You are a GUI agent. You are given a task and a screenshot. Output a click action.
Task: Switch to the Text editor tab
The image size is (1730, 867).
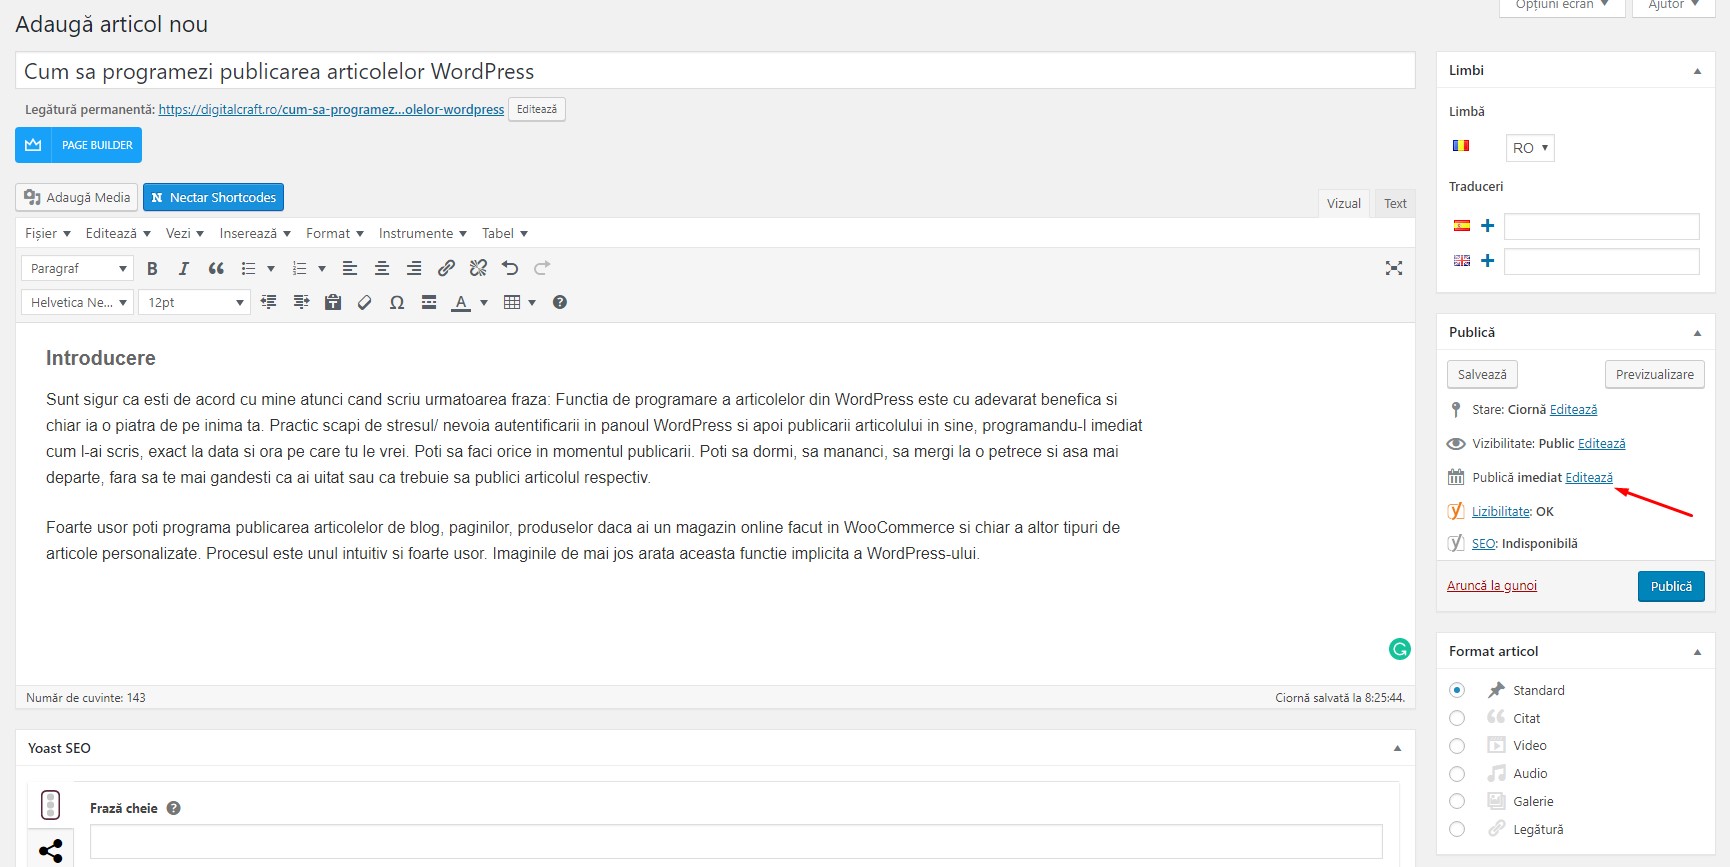(1395, 203)
